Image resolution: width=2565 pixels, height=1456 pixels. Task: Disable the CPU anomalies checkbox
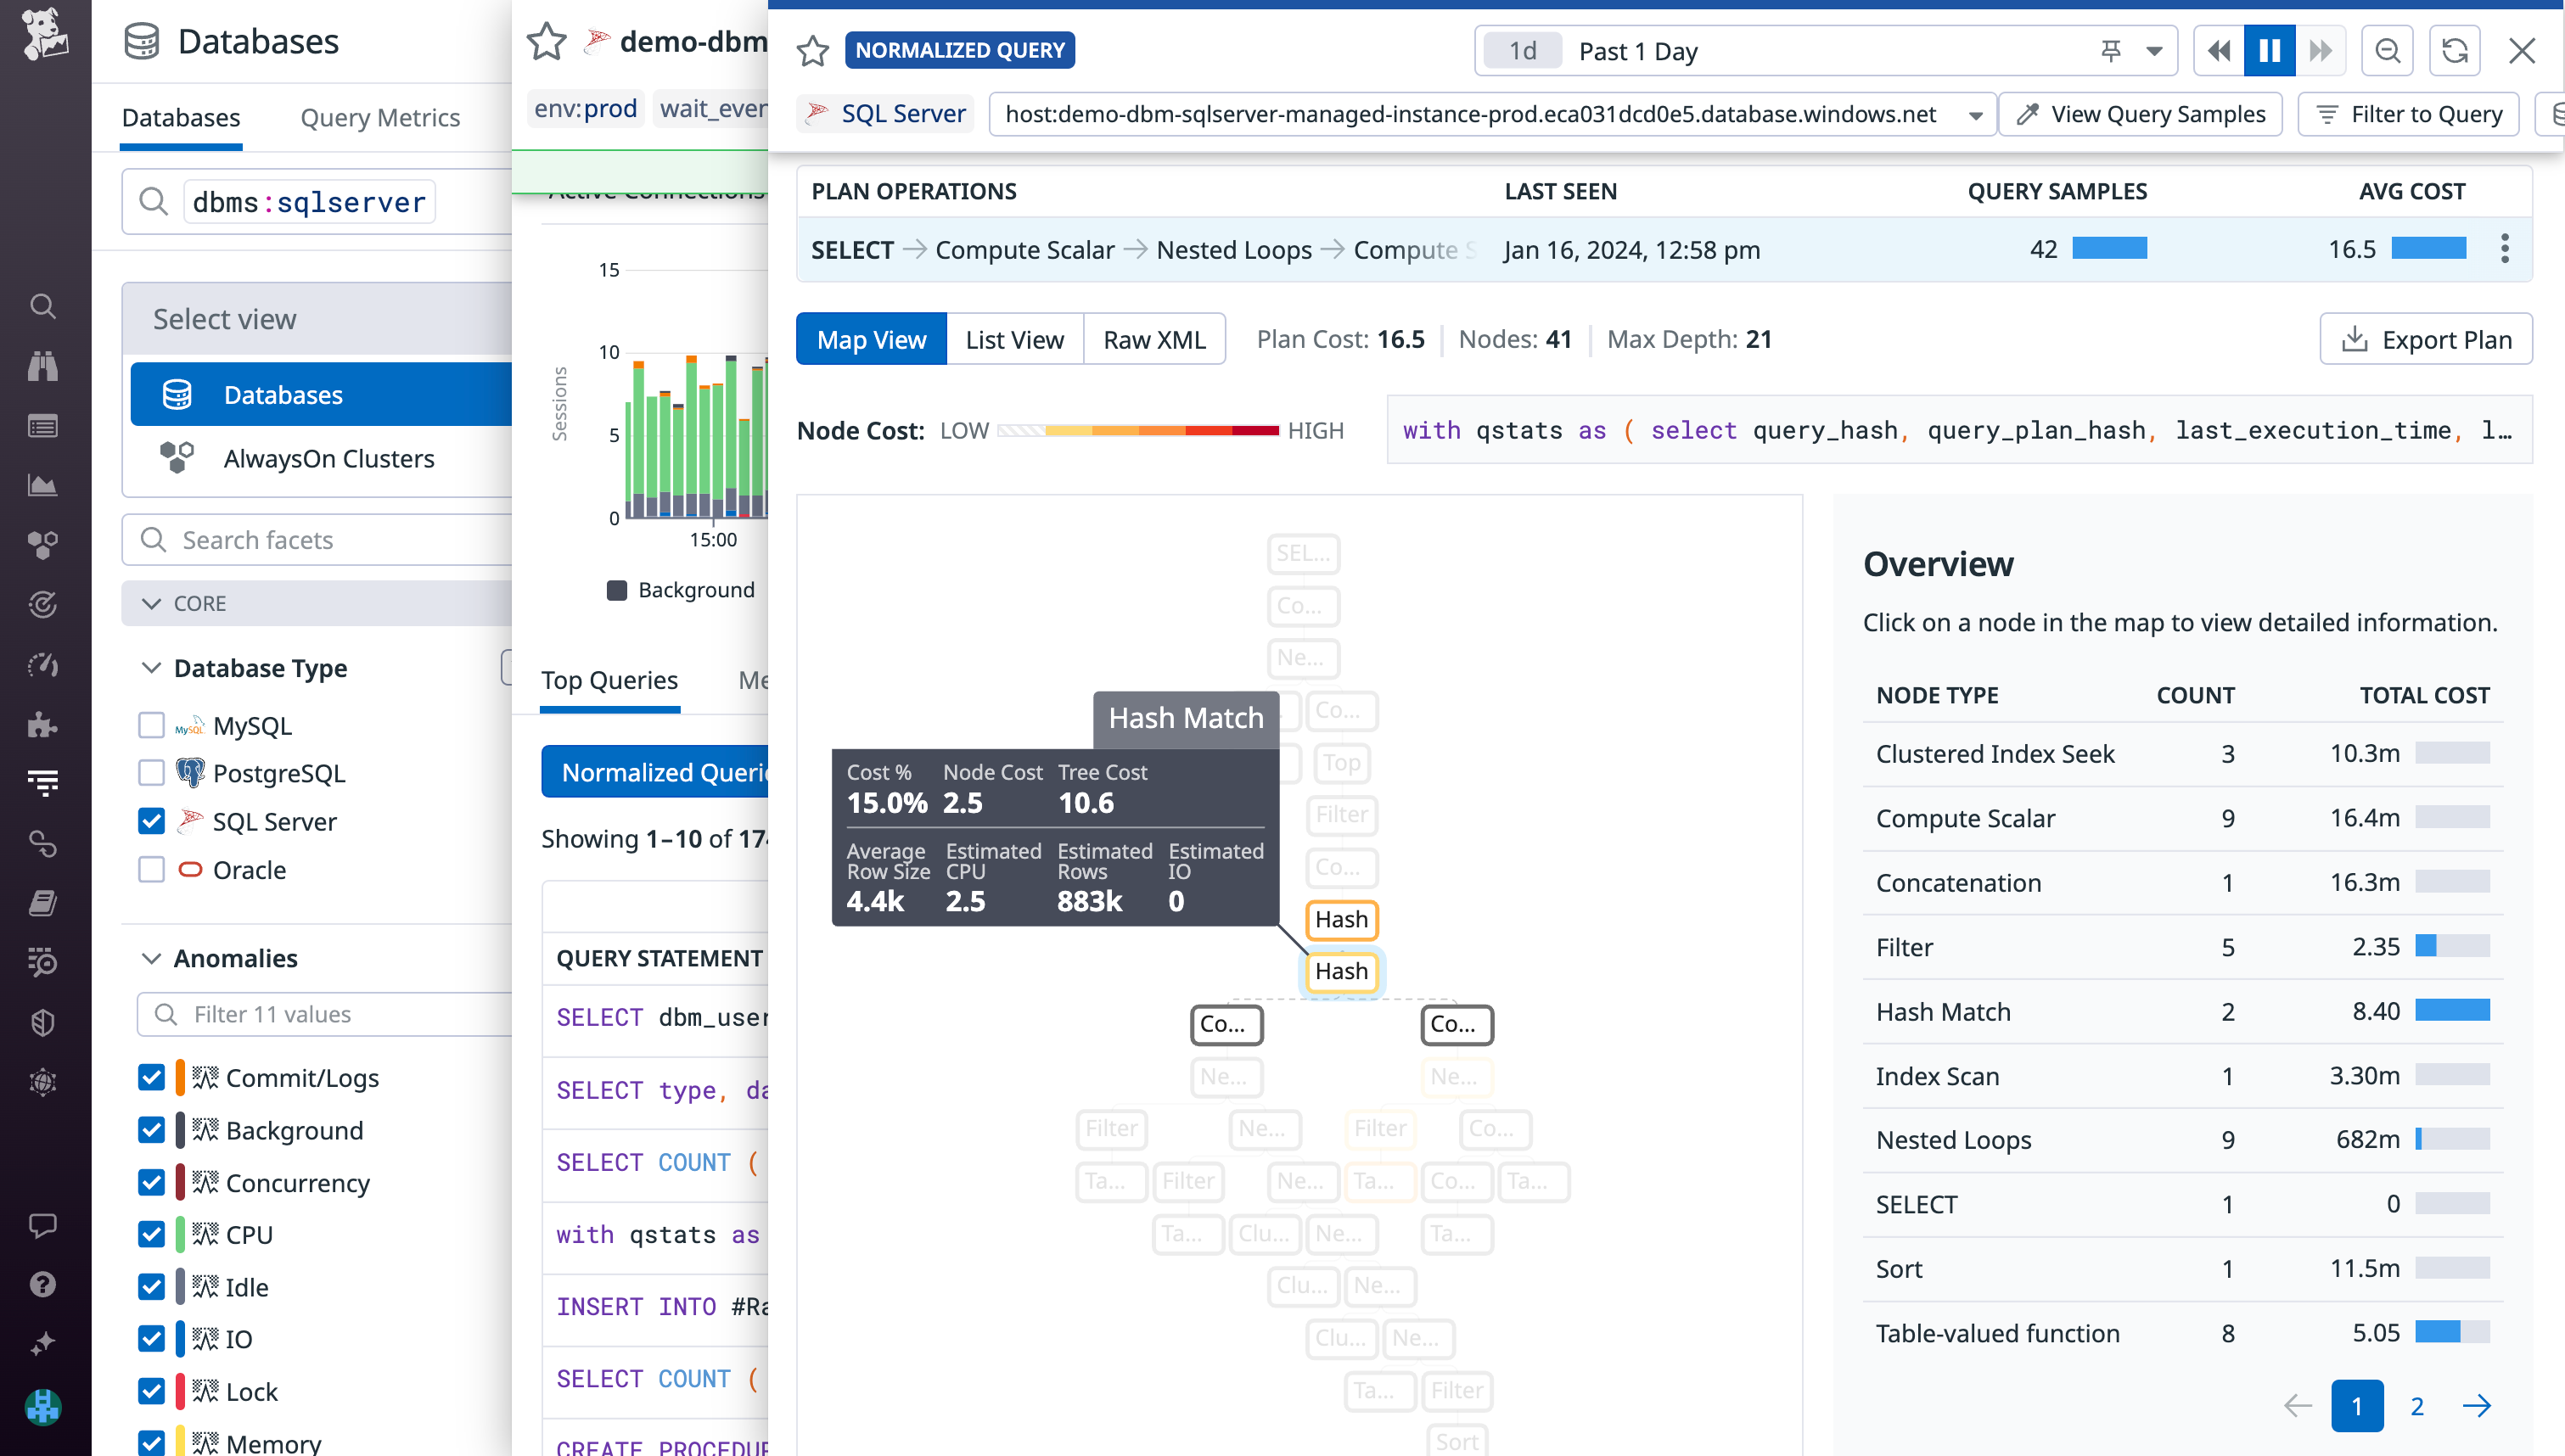coord(150,1234)
